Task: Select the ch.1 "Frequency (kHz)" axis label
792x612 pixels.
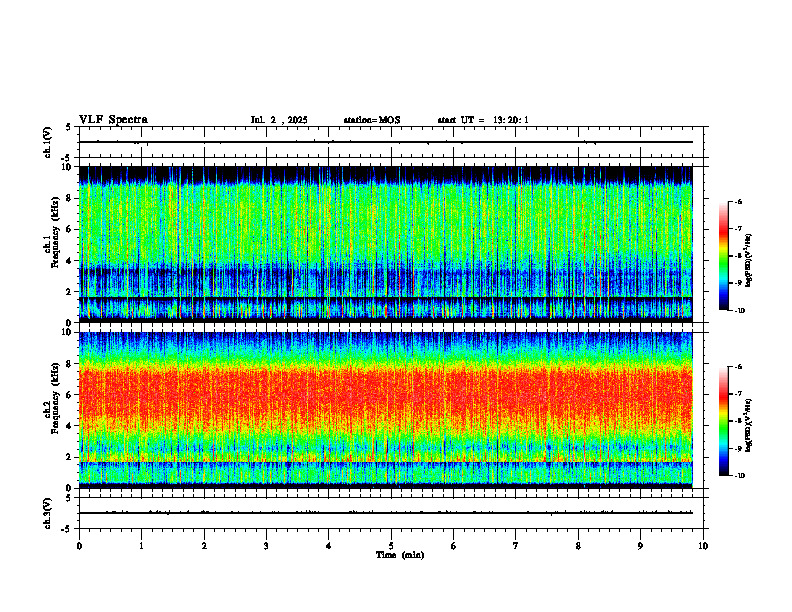Action: pyautogui.click(x=55, y=231)
